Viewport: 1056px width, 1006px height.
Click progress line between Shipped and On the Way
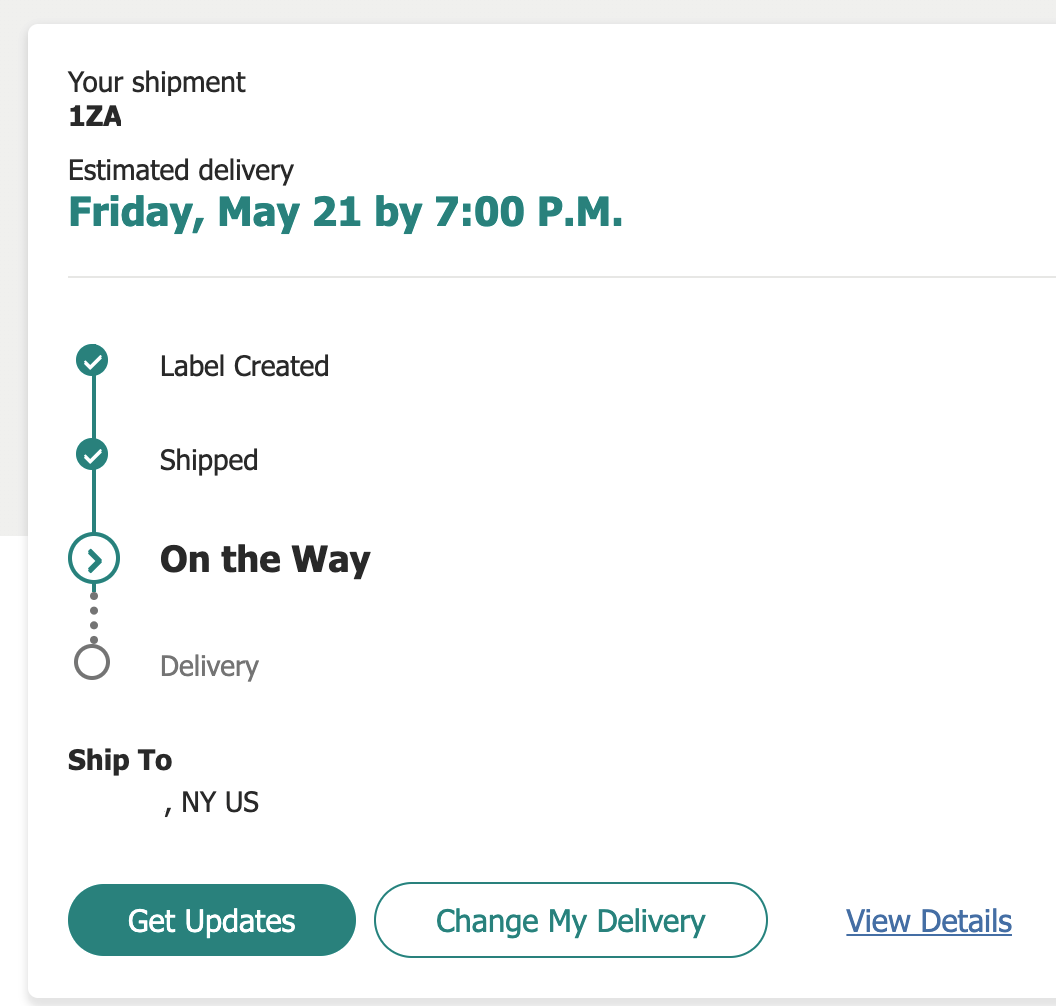tap(93, 503)
